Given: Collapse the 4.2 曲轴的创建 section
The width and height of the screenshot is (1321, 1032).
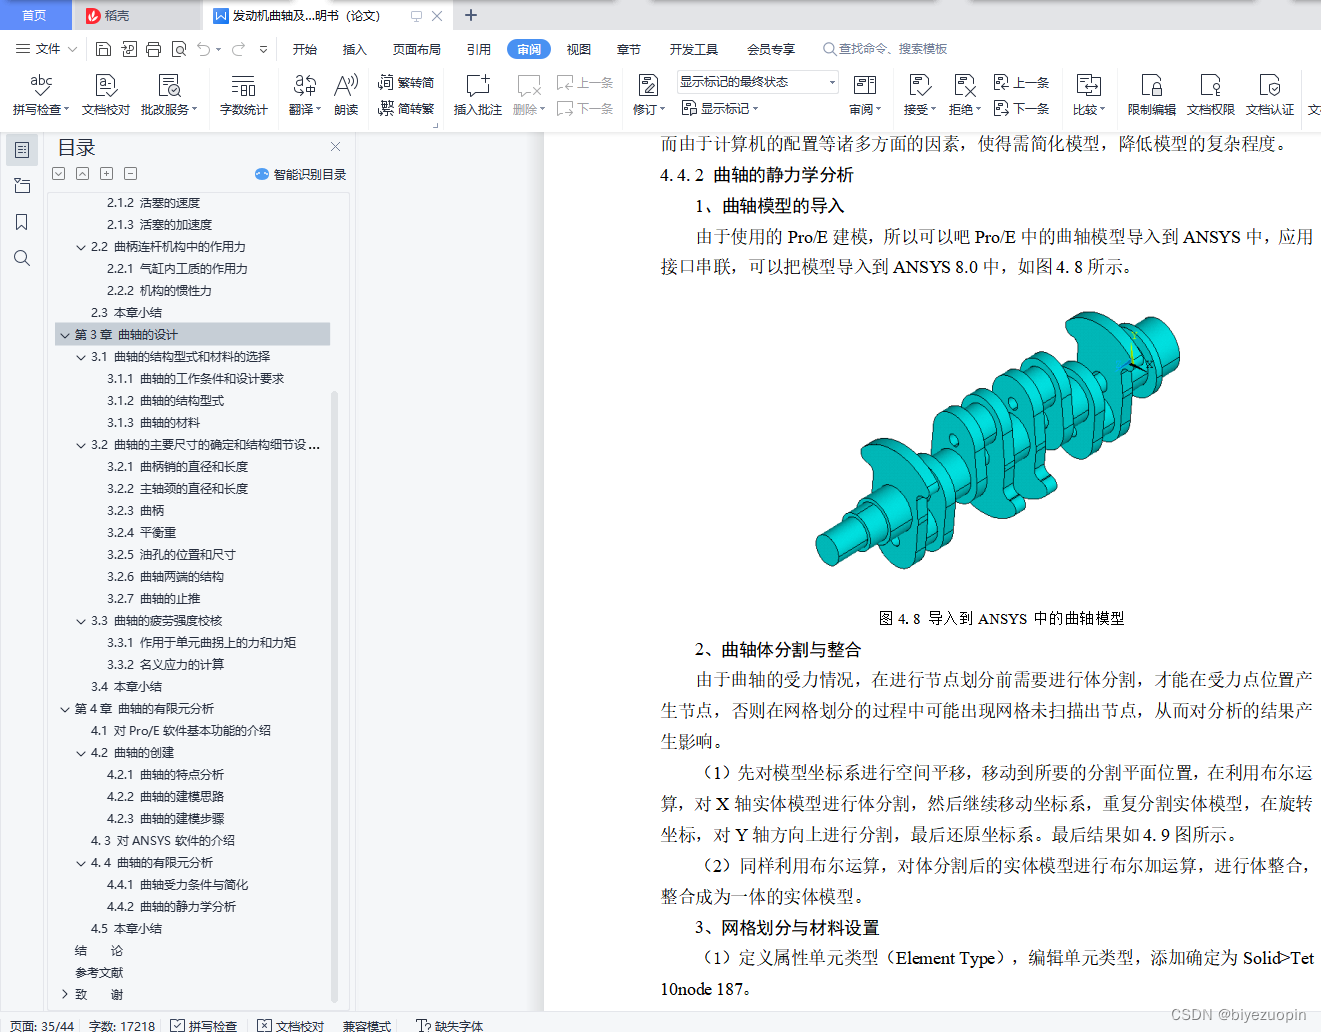Looking at the screenshot, I should click(81, 753).
